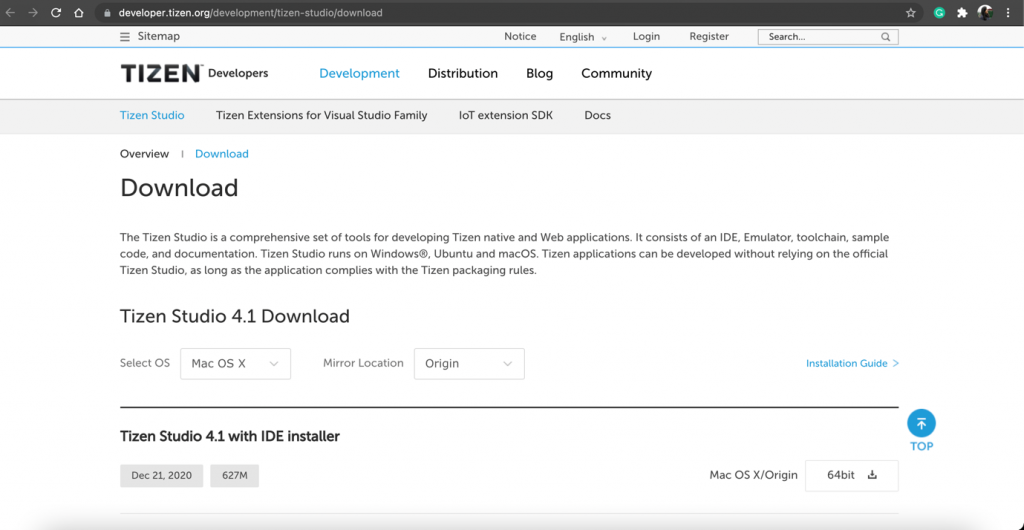Open the Blog menu
Image resolution: width=1024 pixels, height=530 pixels.
point(539,73)
